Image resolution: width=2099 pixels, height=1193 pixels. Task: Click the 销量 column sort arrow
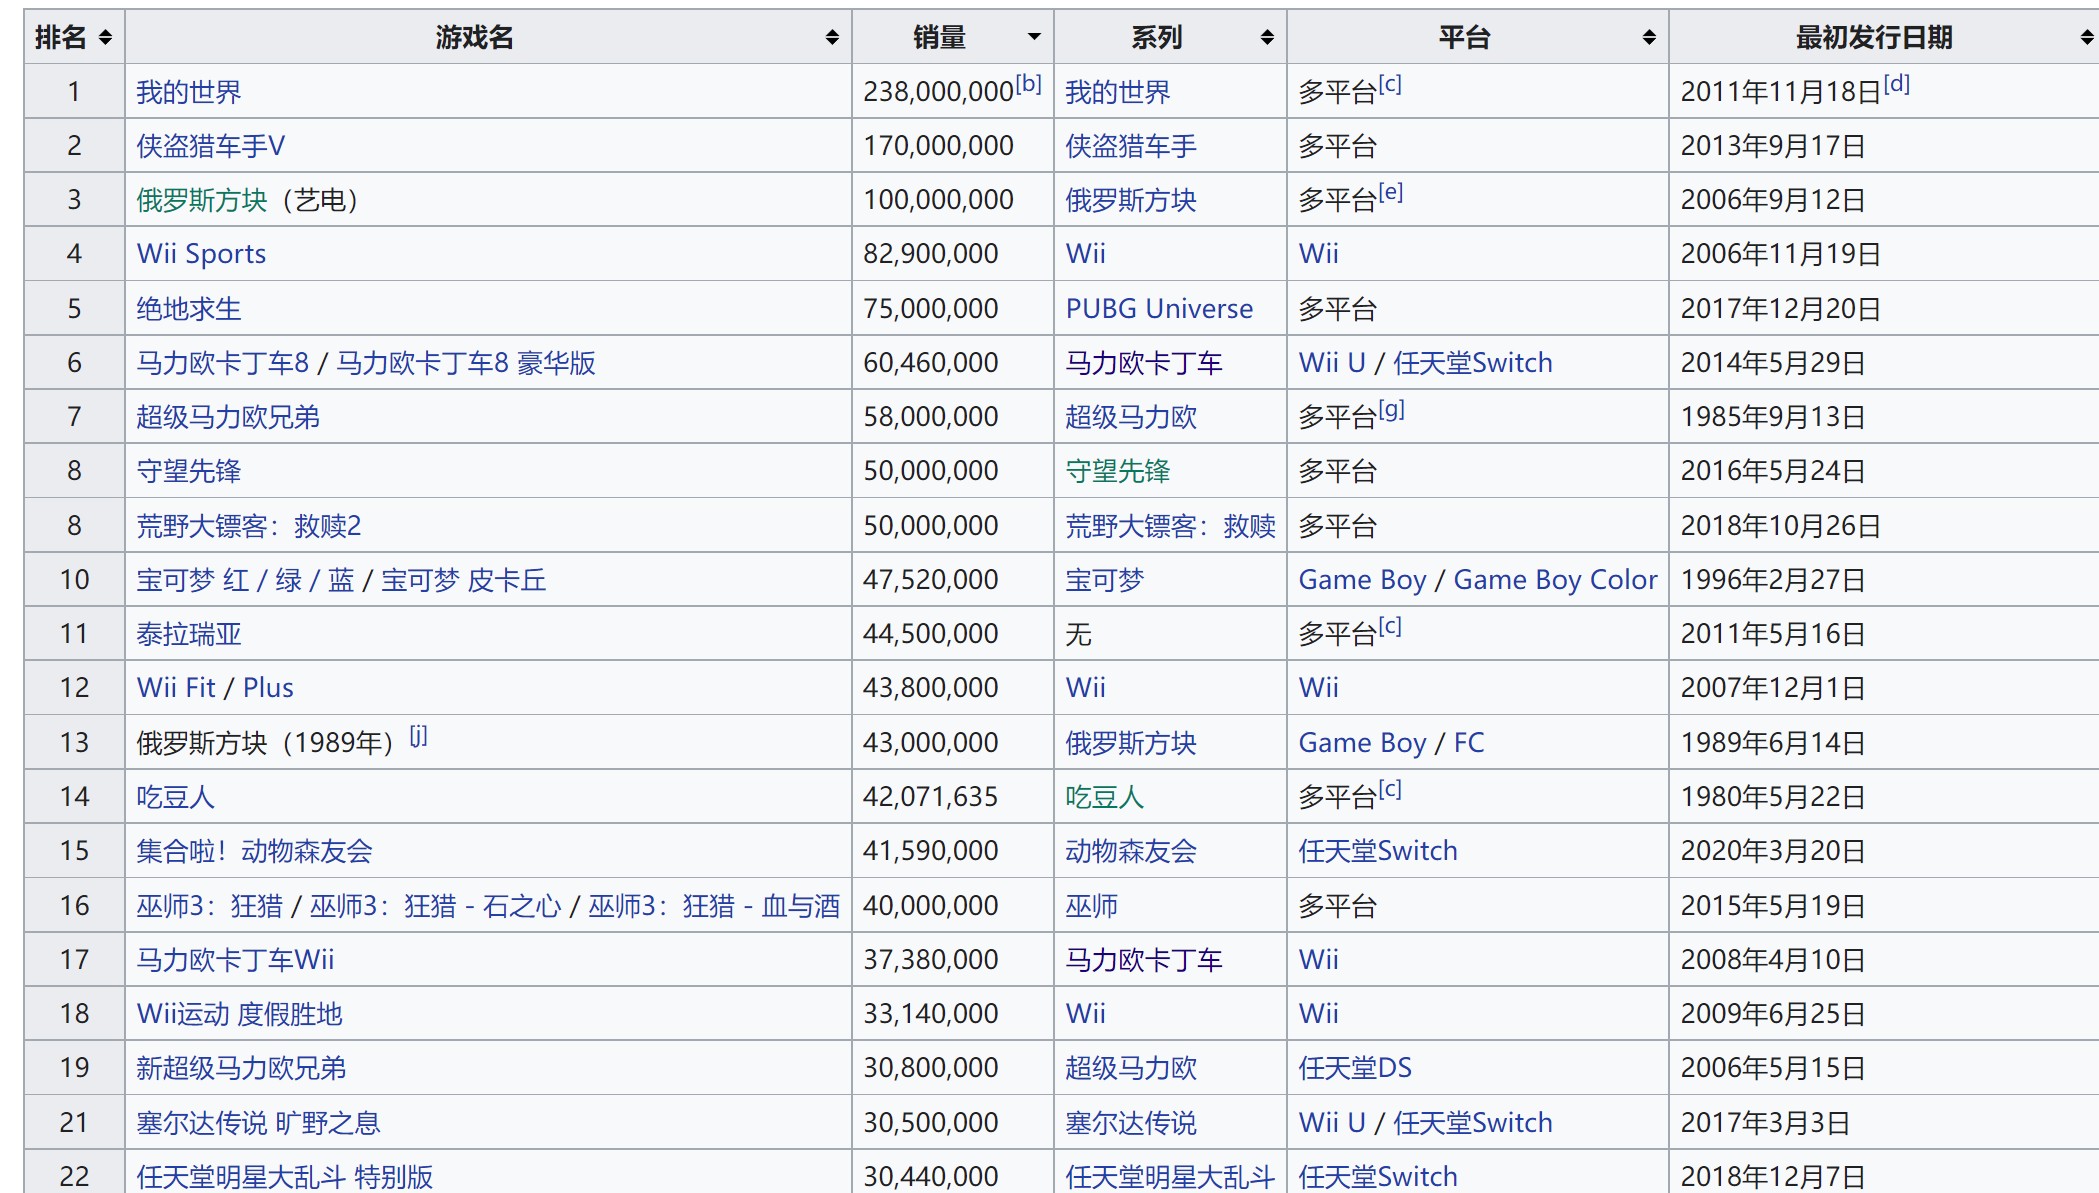1034,38
